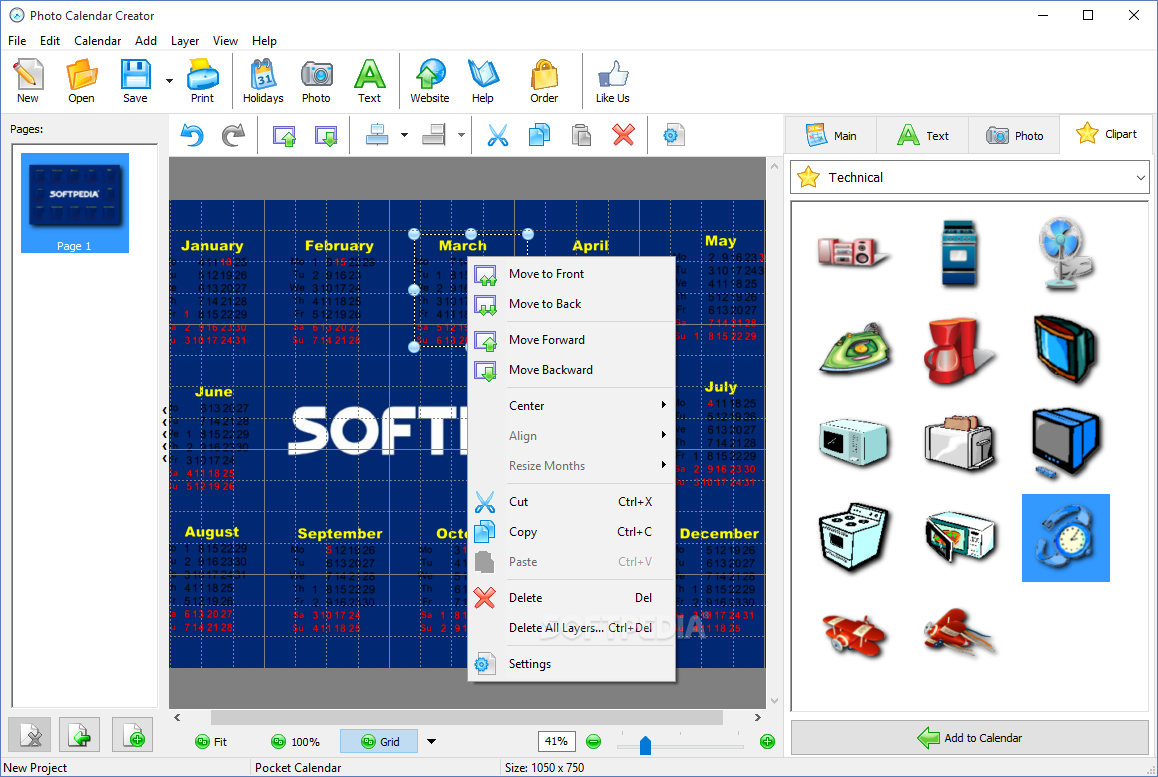Screen dimensions: 1158x777
Task: Move layer backward using the editor toolbar icon
Action: click(326, 135)
